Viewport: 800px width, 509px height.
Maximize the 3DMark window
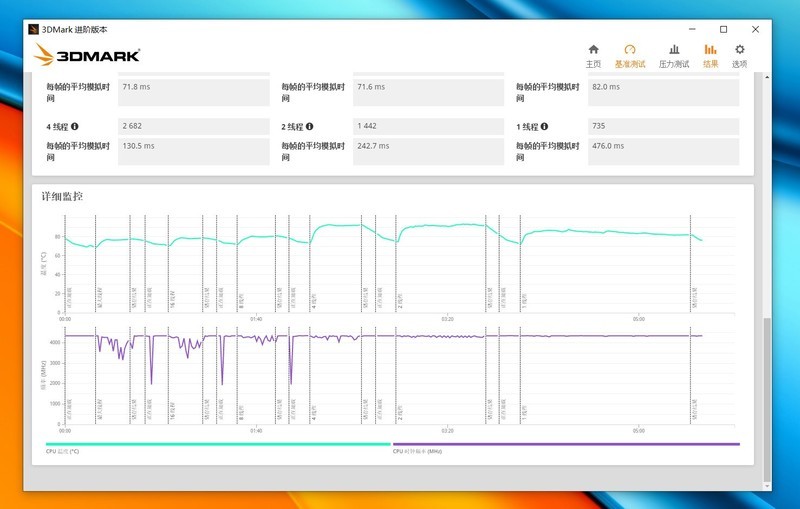click(723, 29)
